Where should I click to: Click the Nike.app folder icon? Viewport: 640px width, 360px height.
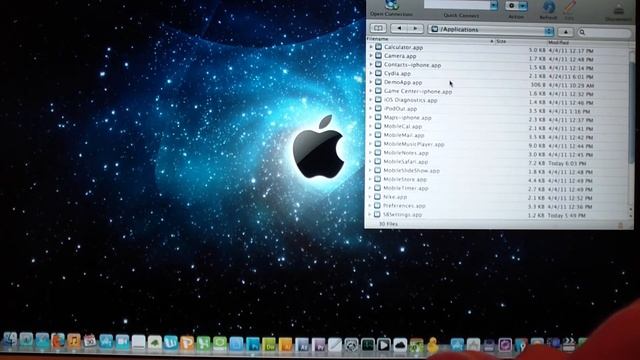(378, 196)
